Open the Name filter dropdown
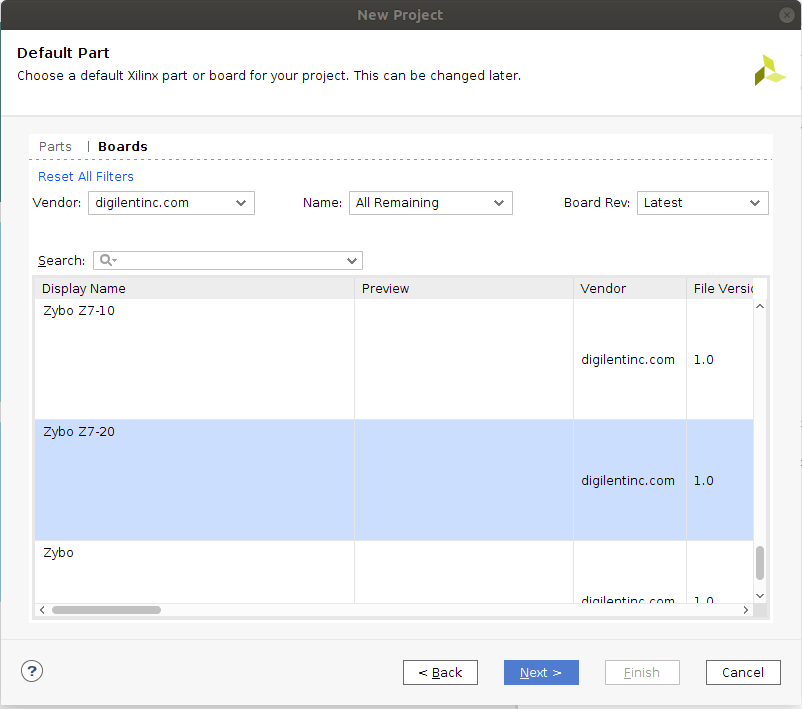Image resolution: width=802 pixels, height=709 pixels. click(x=431, y=203)
